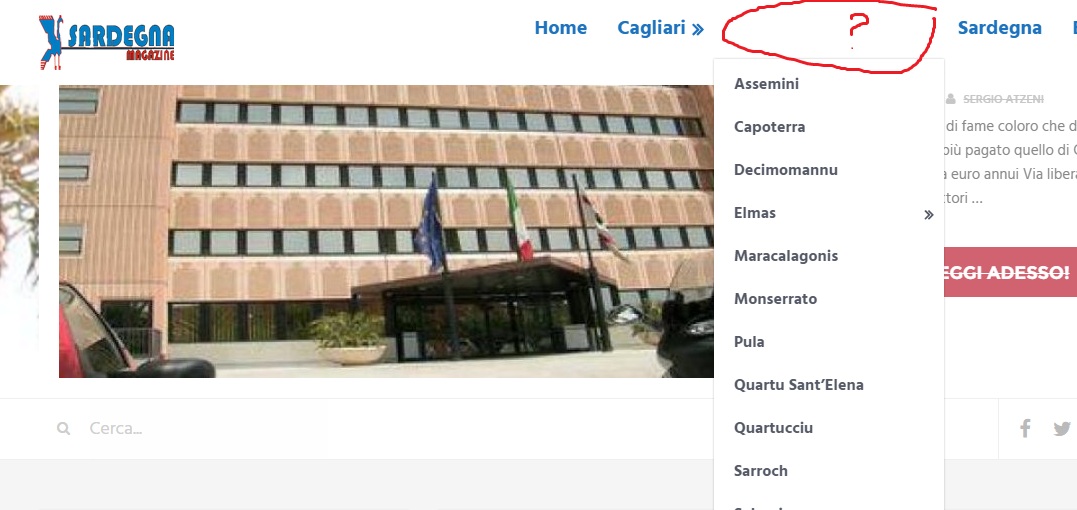This screenshot has height=510, width=1077.
Task: Click the Sardegna Magazine logo
Action: pos(106,42)
